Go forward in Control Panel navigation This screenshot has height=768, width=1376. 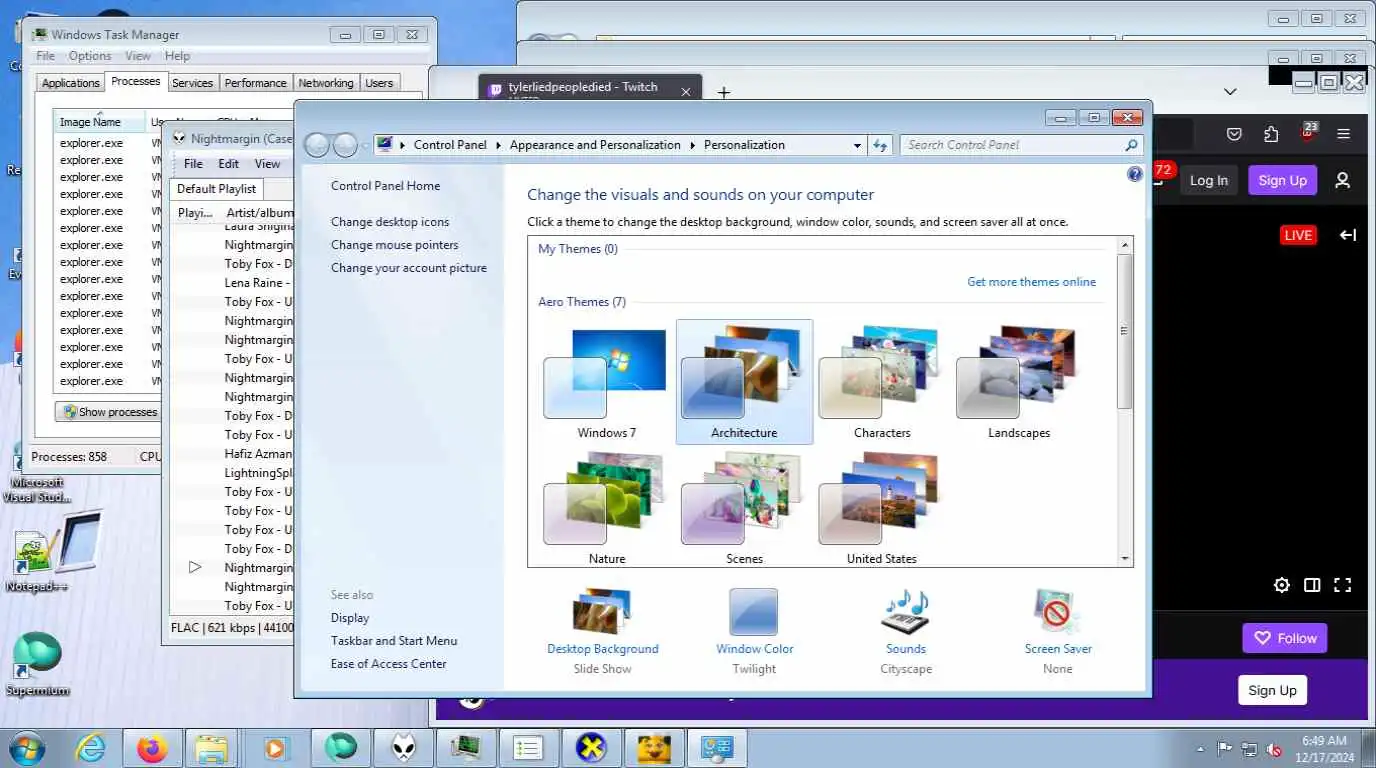point(345,145)
